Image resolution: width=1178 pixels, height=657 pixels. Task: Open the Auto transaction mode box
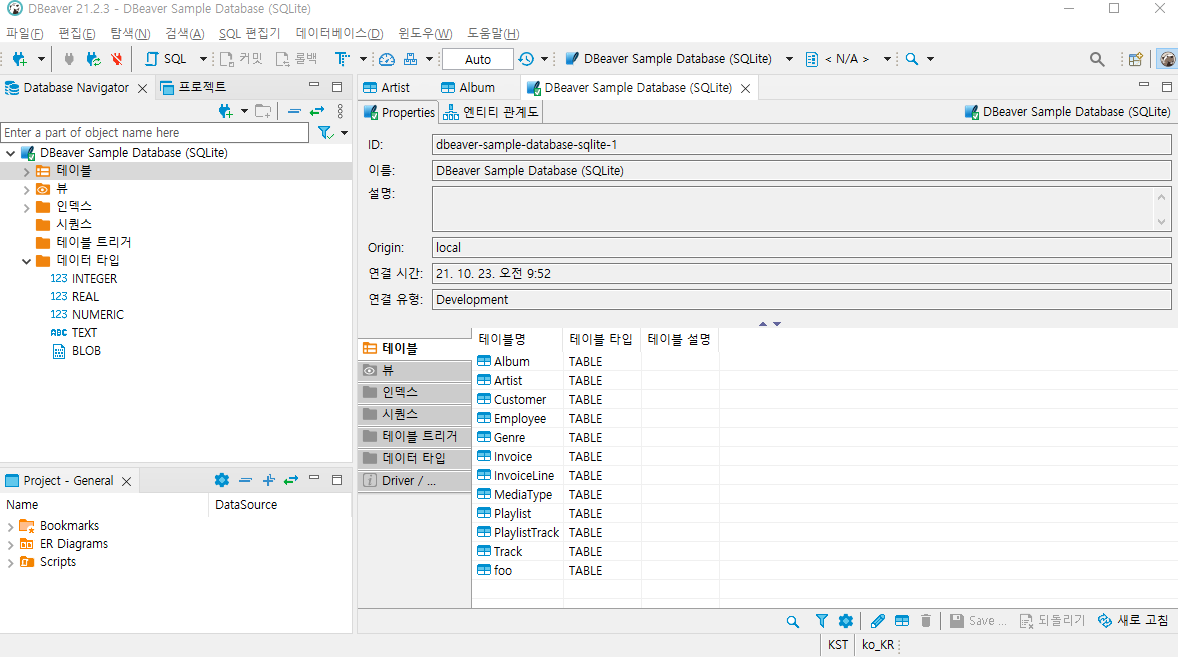click(x=478, y=59)
